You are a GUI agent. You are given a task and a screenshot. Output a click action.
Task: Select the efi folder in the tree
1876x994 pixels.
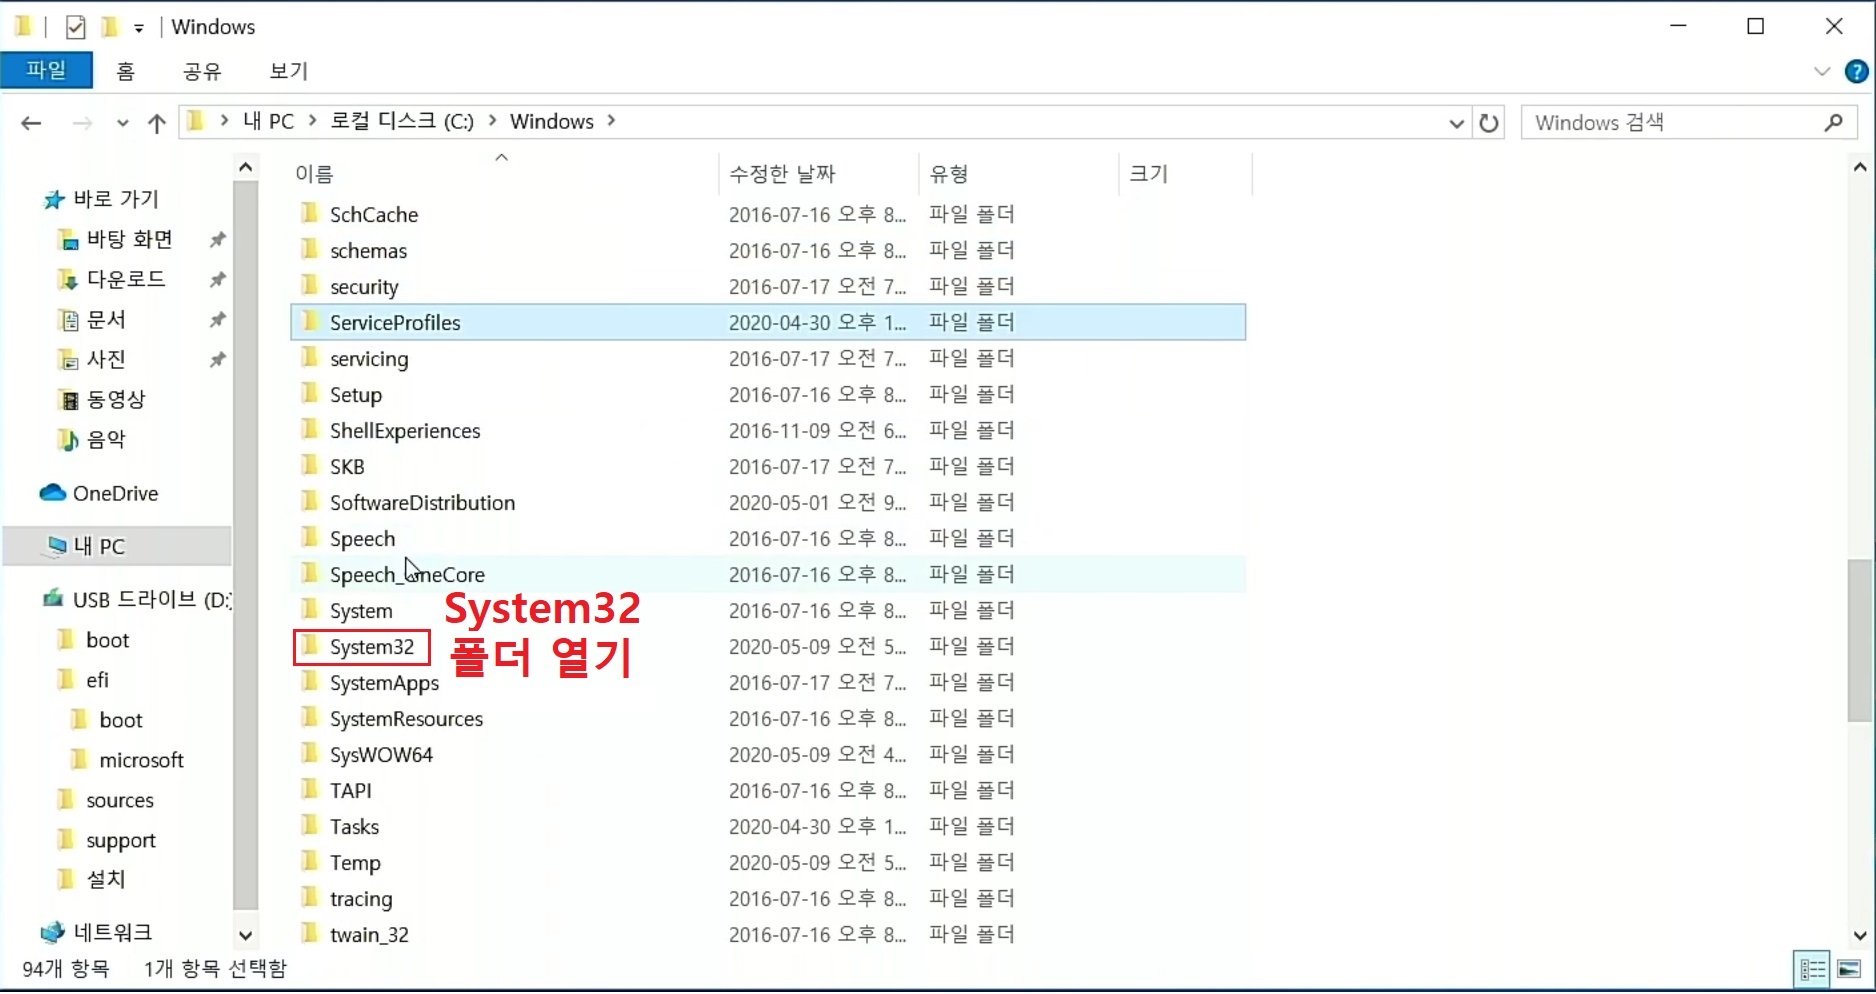tap(97, 680)
